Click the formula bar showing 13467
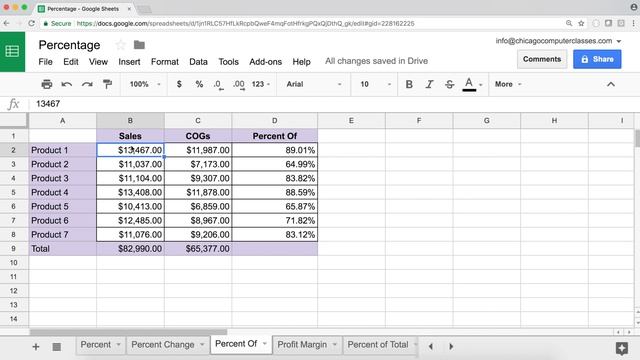 click(334, 104)
